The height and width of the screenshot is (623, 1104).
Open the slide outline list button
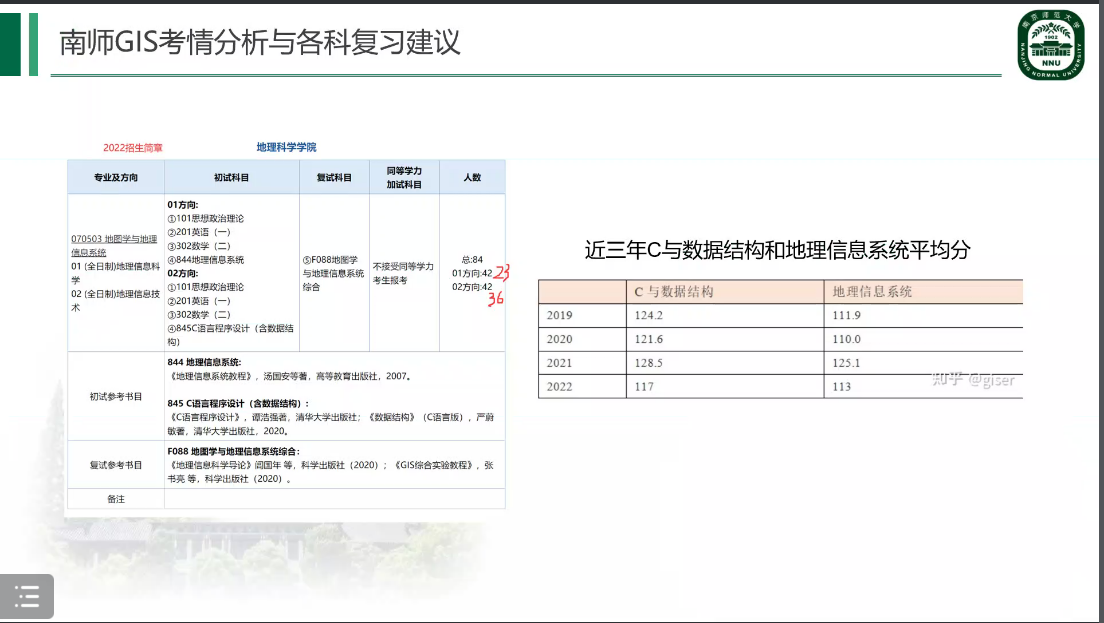tap(27, 597)
